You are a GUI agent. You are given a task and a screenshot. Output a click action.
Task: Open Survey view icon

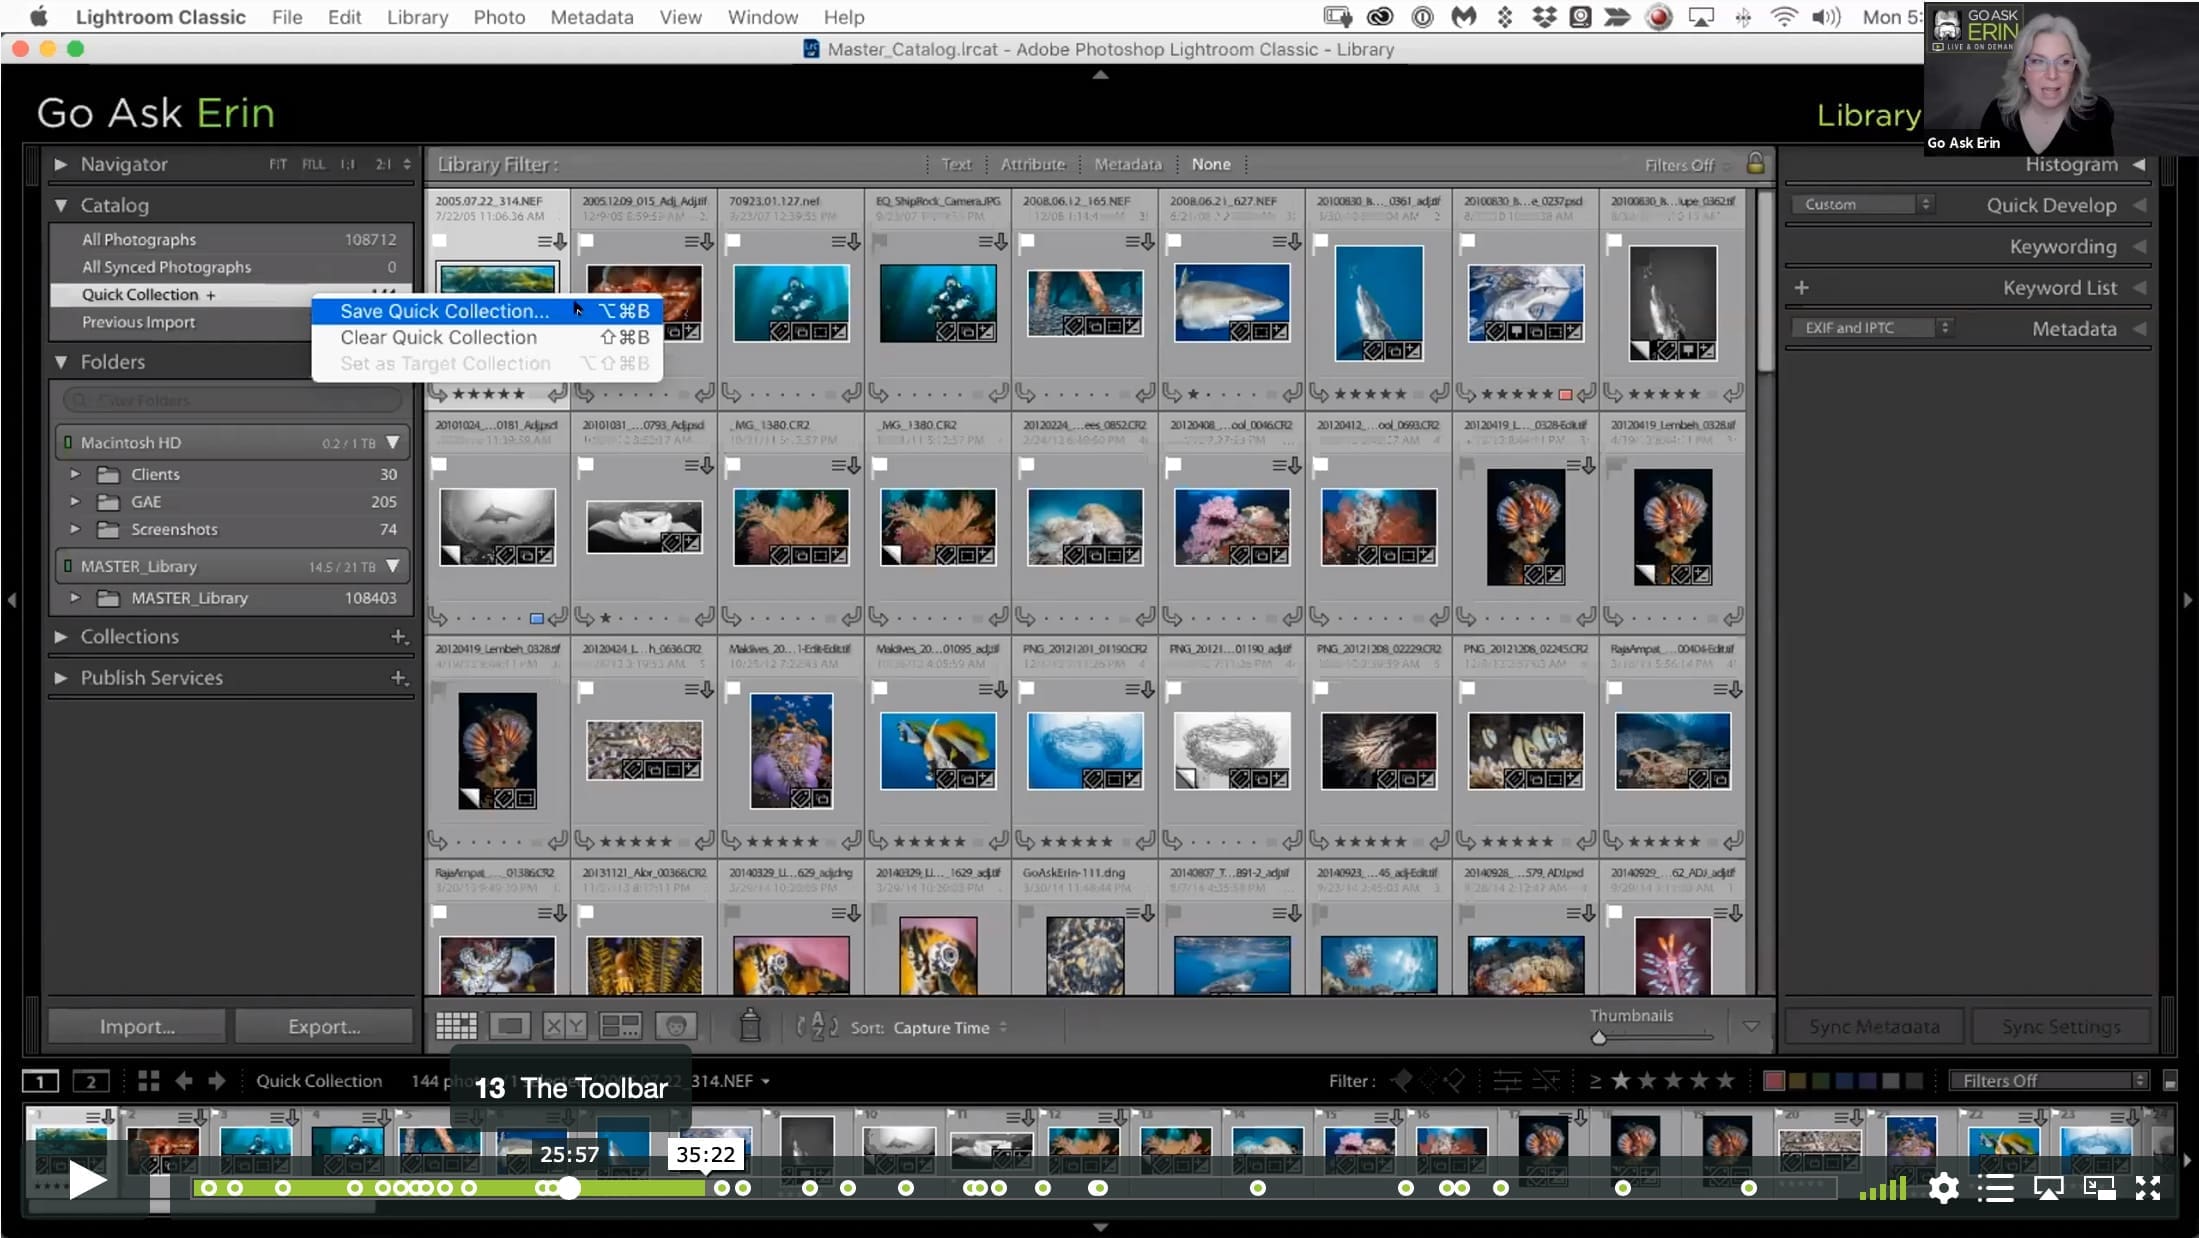[620, 1026]
